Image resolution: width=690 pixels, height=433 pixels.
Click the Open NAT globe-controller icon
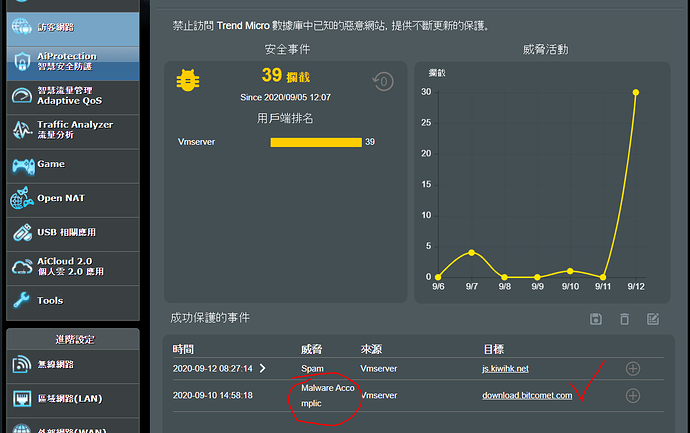point(22,198)
